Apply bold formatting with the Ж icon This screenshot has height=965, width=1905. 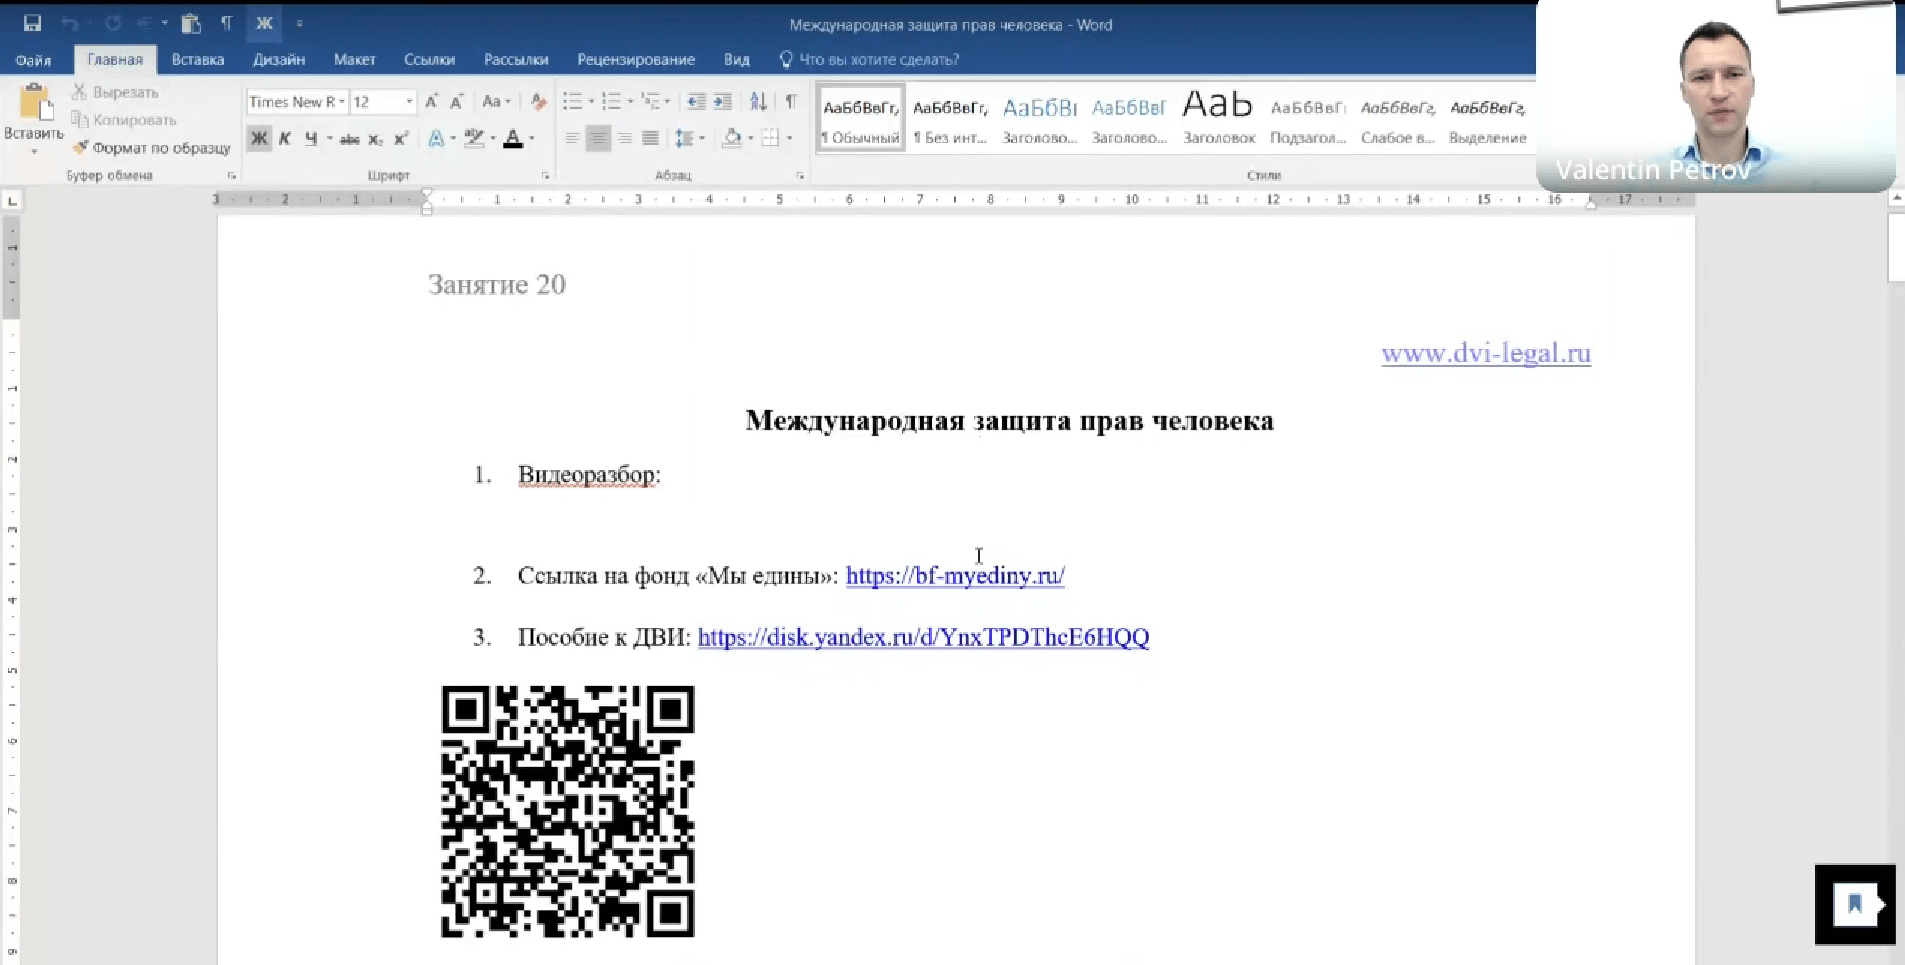(260, 138)
